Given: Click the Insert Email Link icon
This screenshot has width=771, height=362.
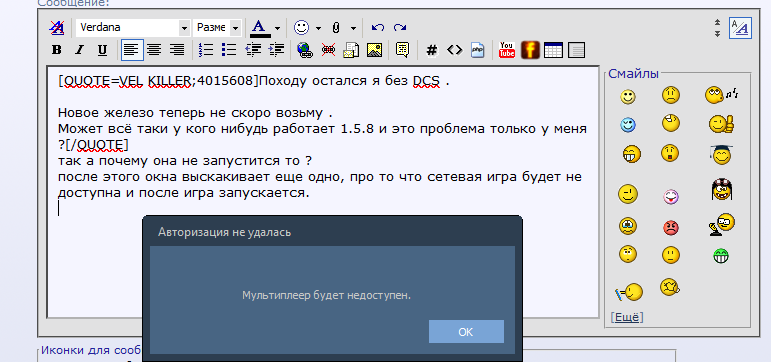Looking at the screenshot, I should click(351, 50).
